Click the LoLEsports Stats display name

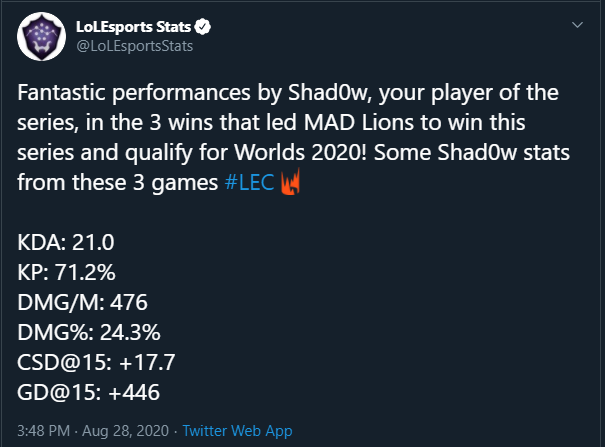pos(134,27)
